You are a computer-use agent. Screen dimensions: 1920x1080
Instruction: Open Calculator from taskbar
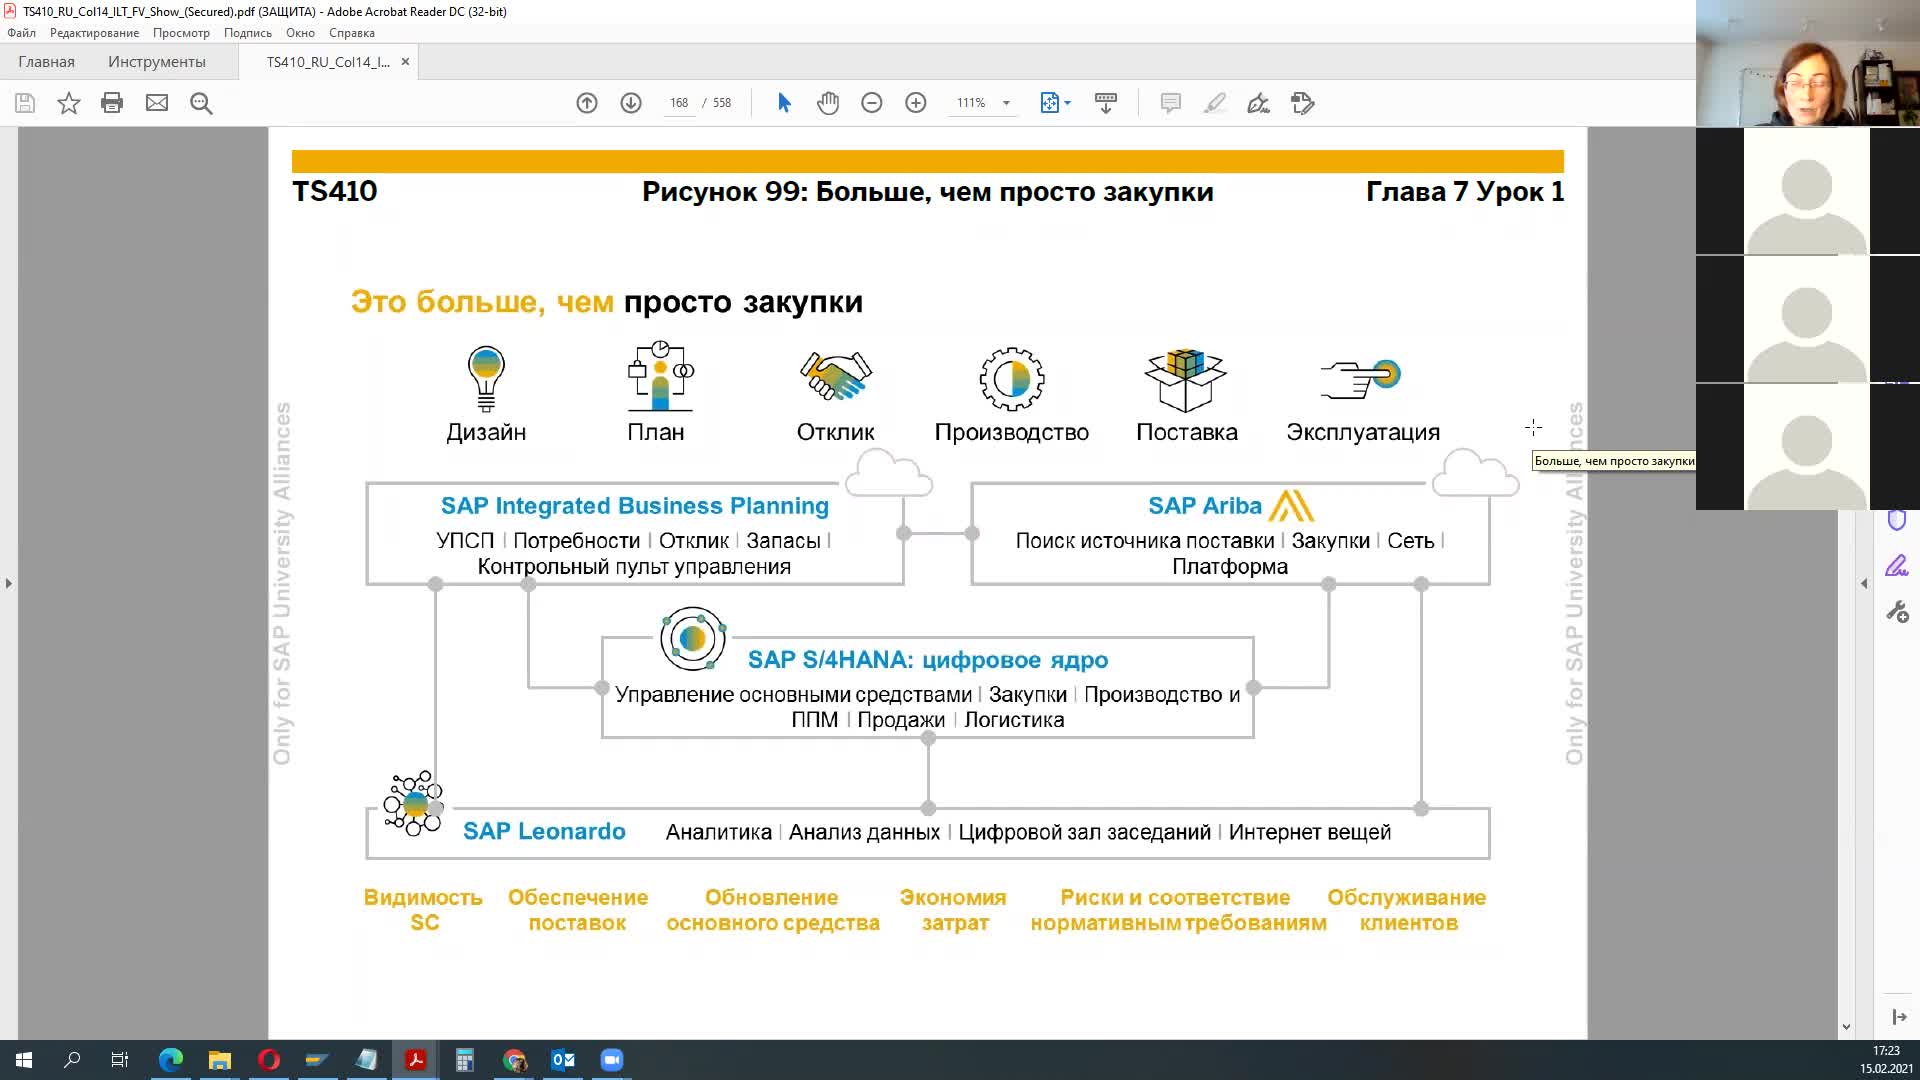tap(465, 1060)
